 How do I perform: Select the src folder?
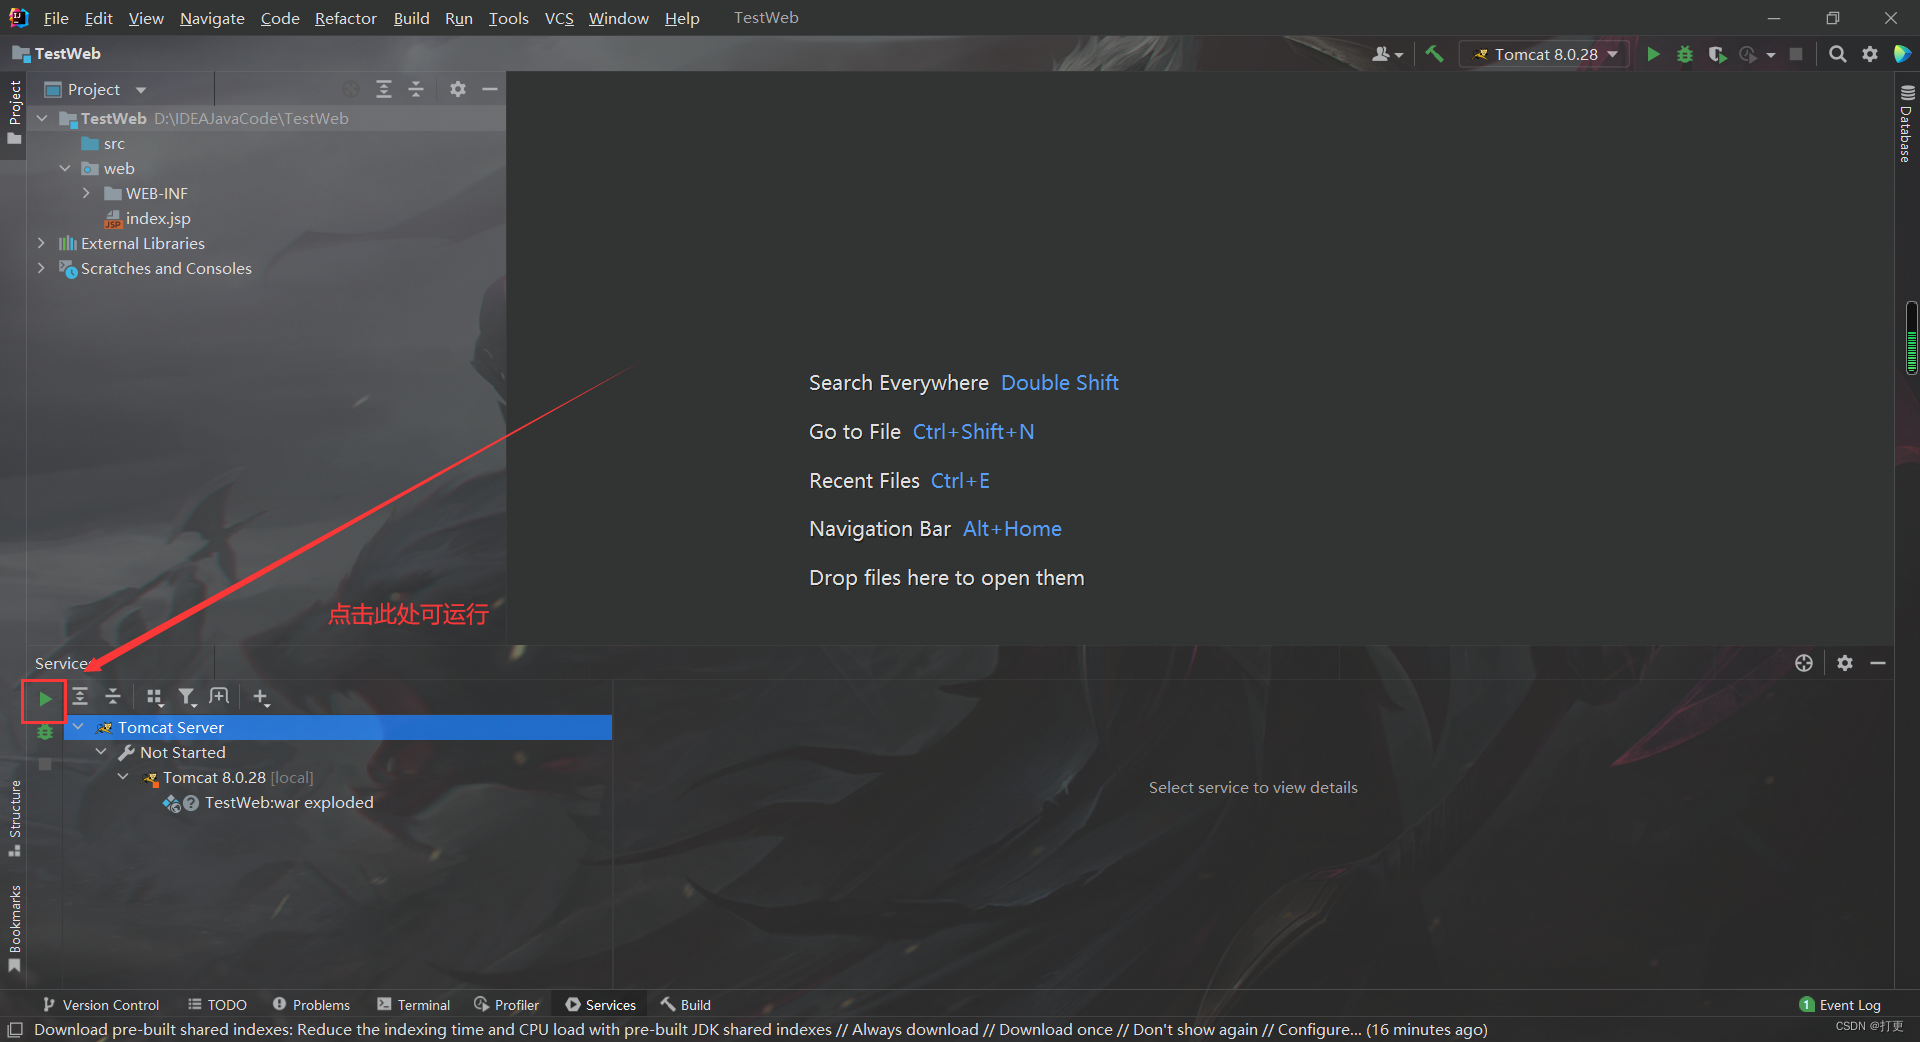pos(103,143)
